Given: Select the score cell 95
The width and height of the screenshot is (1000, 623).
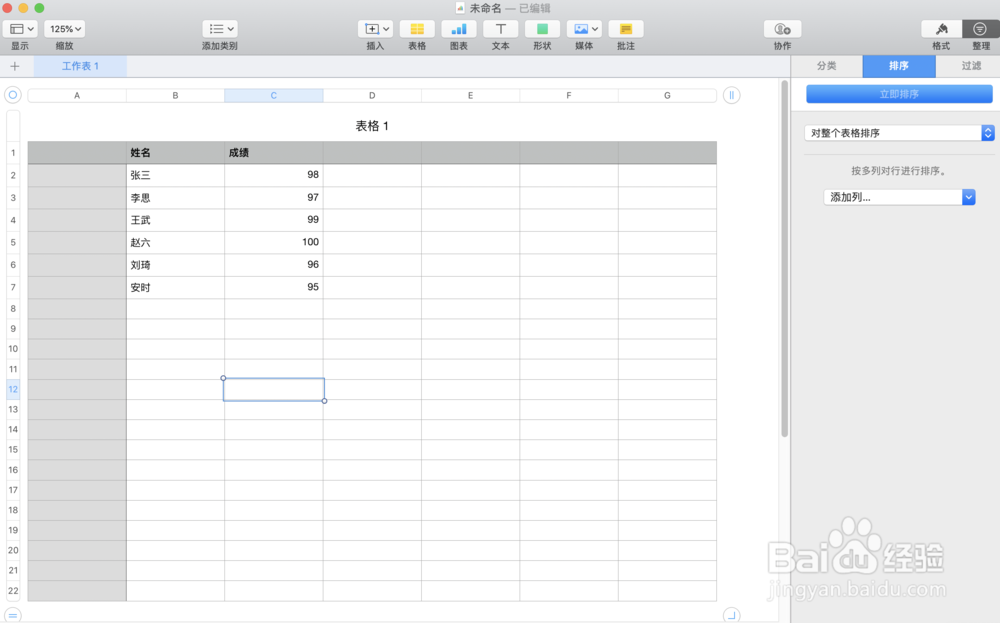Looking at the screenshot, I should (x=274, y=288).
